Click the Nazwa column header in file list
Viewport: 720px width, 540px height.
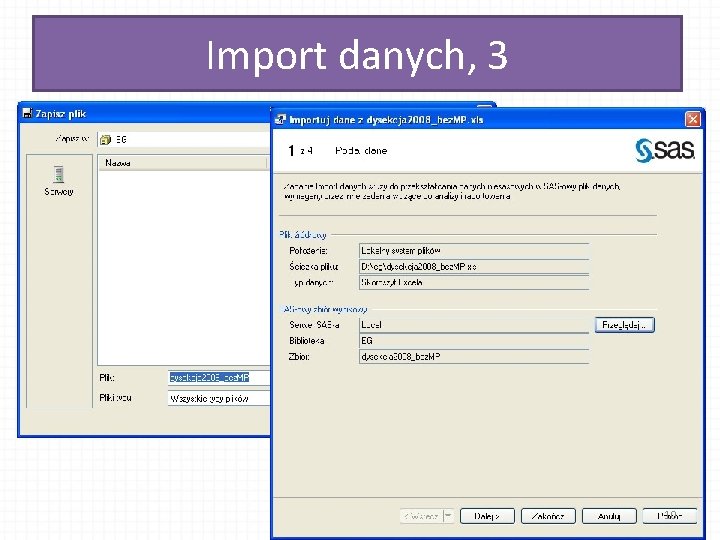coord(183,163)
